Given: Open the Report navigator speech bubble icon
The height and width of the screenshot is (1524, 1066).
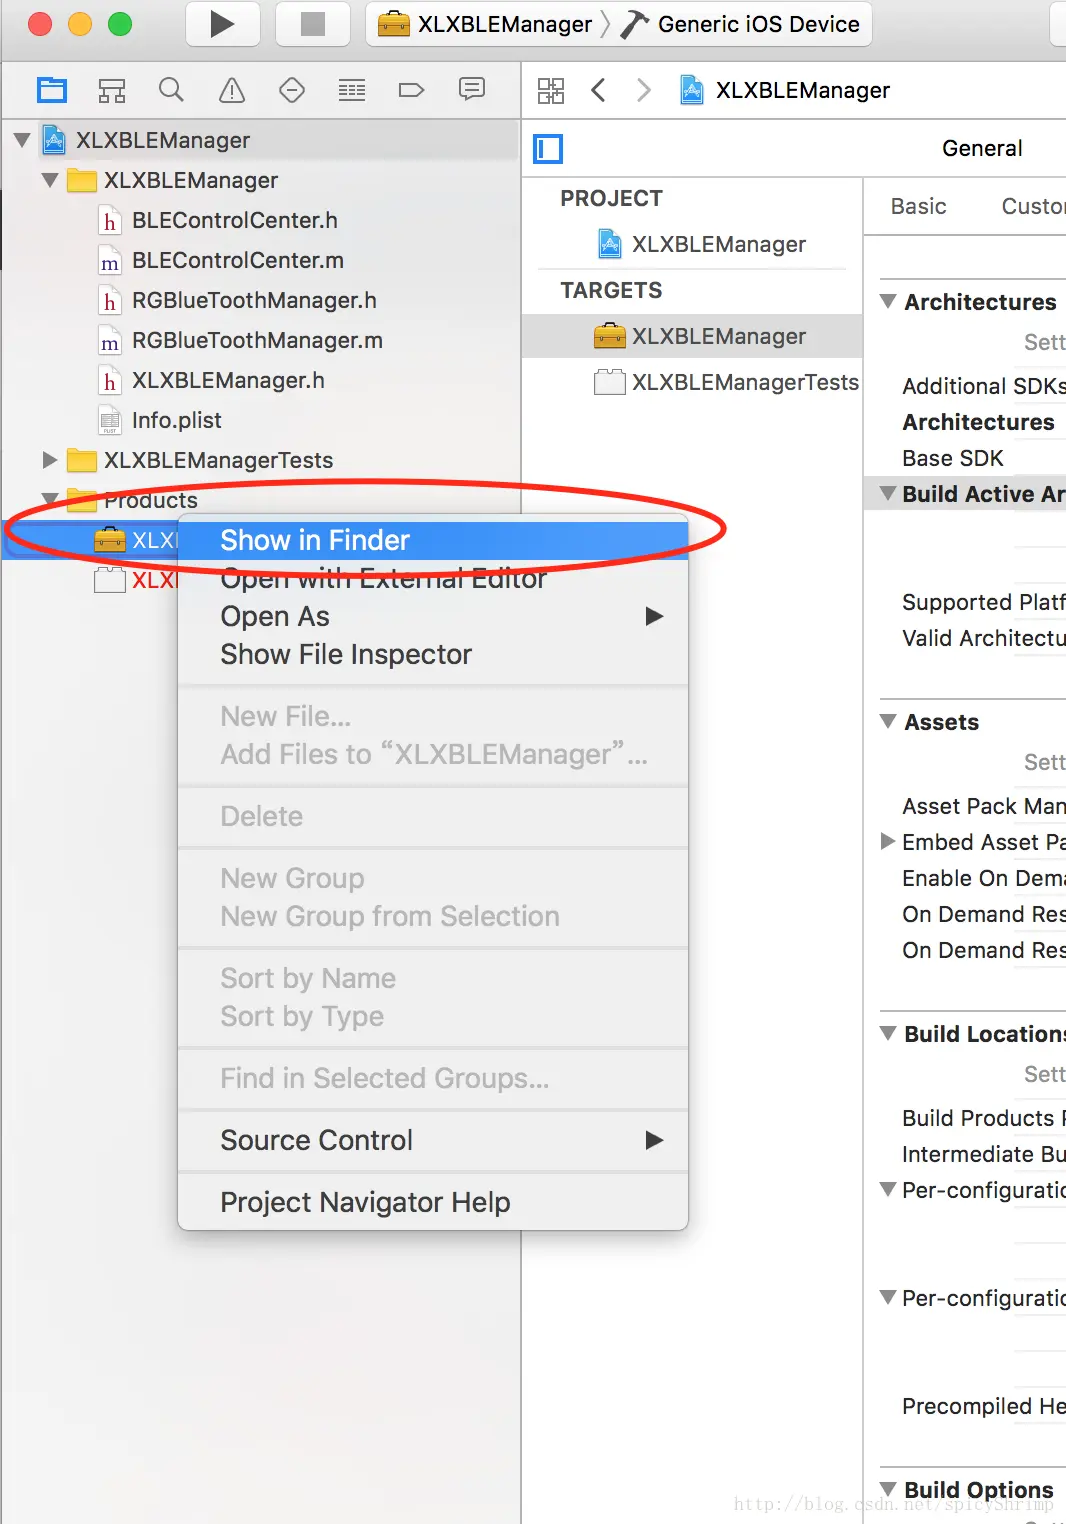Looking at the screenshot, I should 472,90.
